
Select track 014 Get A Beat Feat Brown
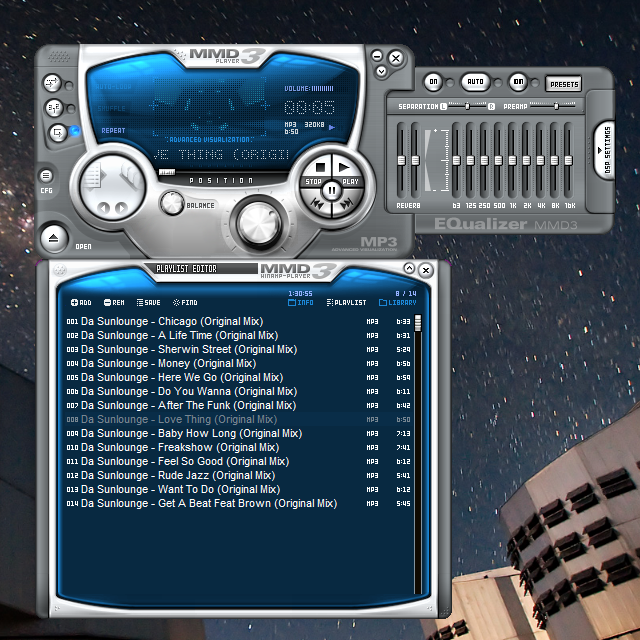(x=239, y=503)
